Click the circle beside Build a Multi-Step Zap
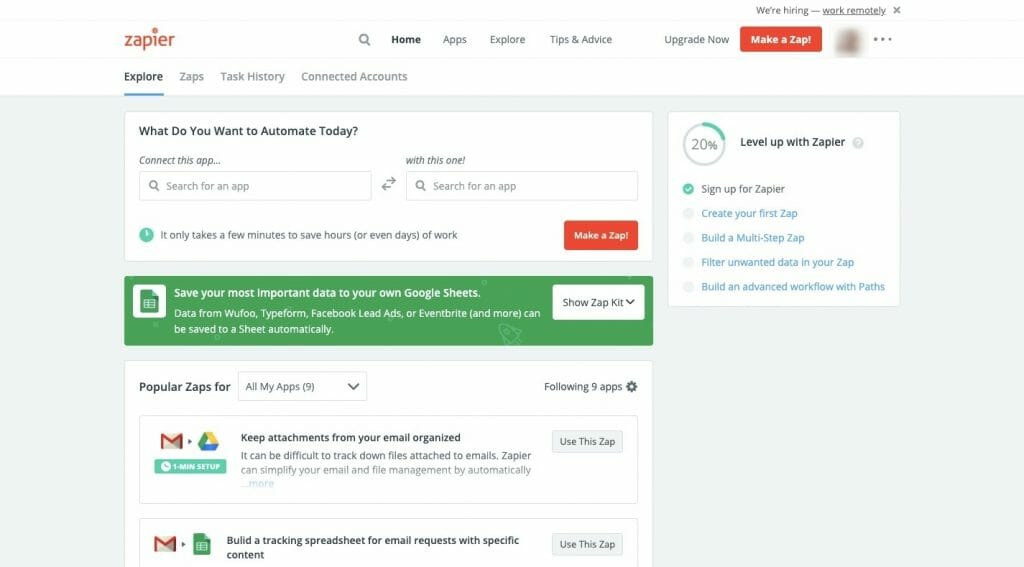The width and height of the screenshot is (1024, 567). 688,238
